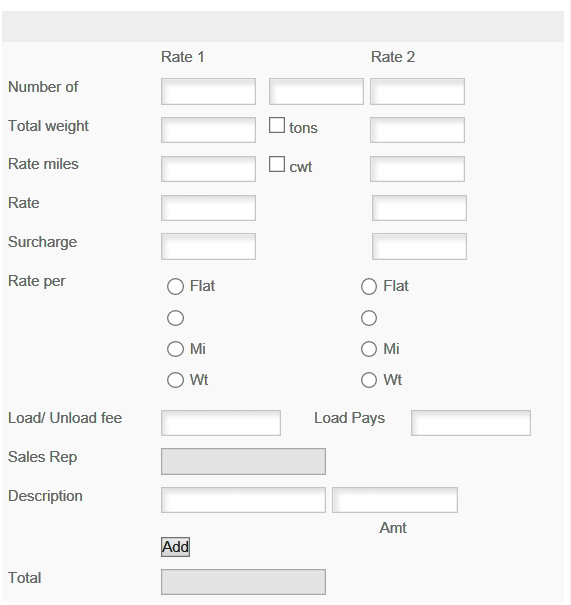Focus the Load/ Unload fee field
The width and height of the screenshot is (571, 605).
point(221,423)
